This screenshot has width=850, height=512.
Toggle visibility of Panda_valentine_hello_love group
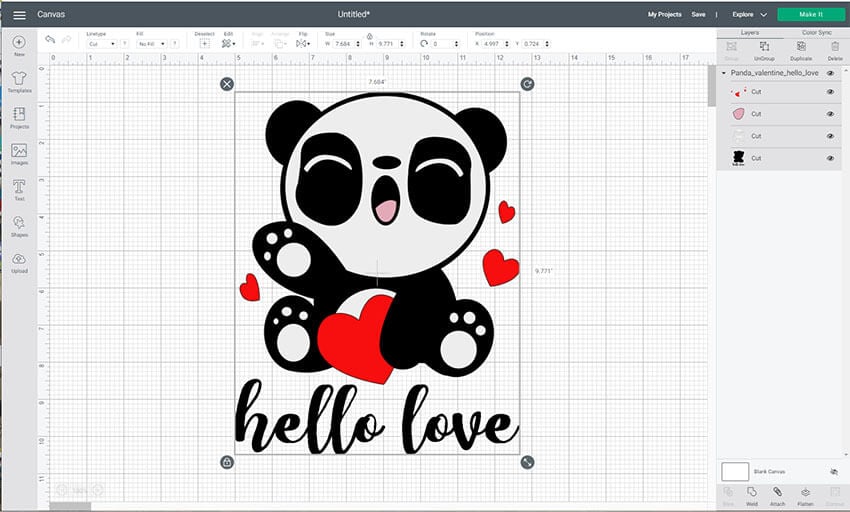click(x=830, y=73)
